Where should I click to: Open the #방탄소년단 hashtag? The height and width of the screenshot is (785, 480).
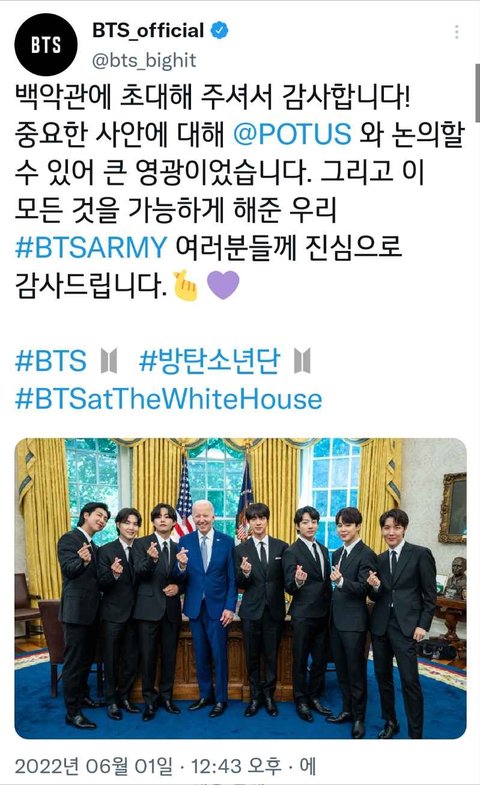click(209, 360)
